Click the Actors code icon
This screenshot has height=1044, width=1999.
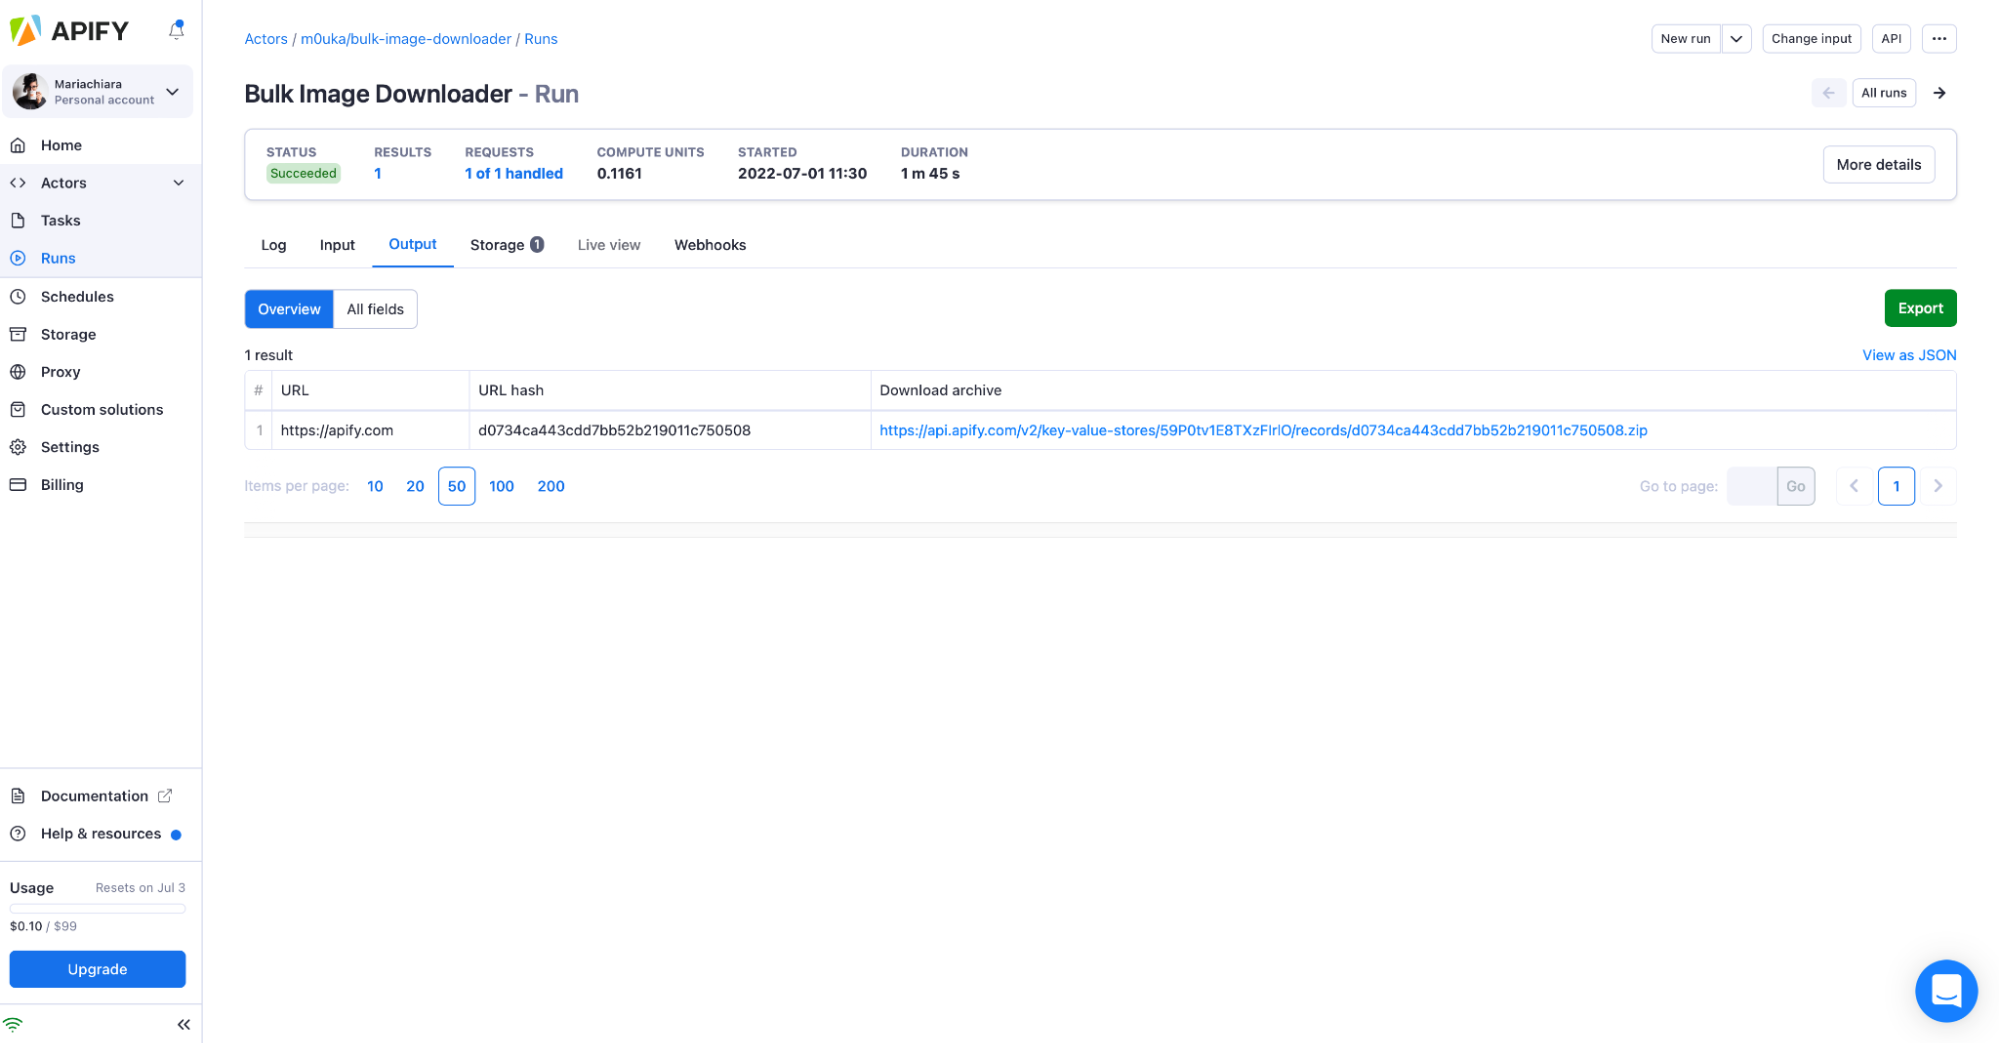click(x=18, y=183)
